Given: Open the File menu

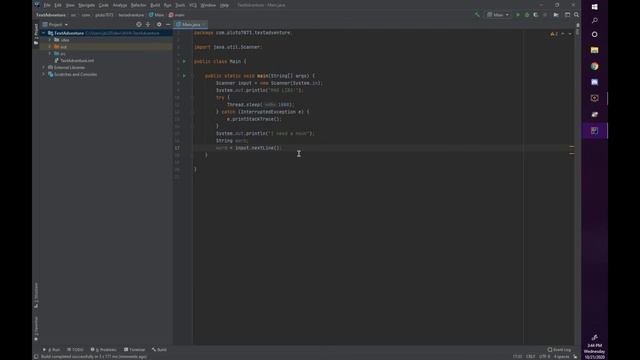Looking at the screenshot, I should 47,5.
